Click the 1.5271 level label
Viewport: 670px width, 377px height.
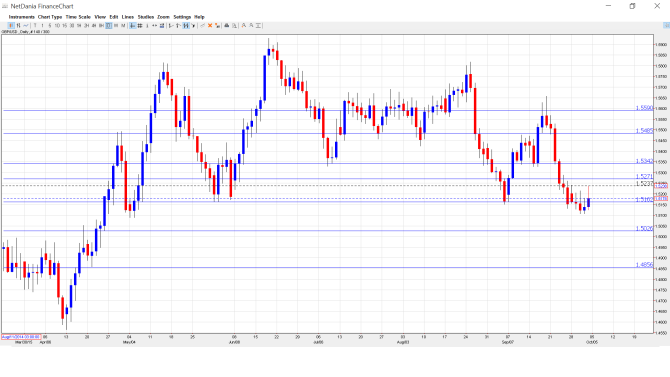[x=644, y=177]
